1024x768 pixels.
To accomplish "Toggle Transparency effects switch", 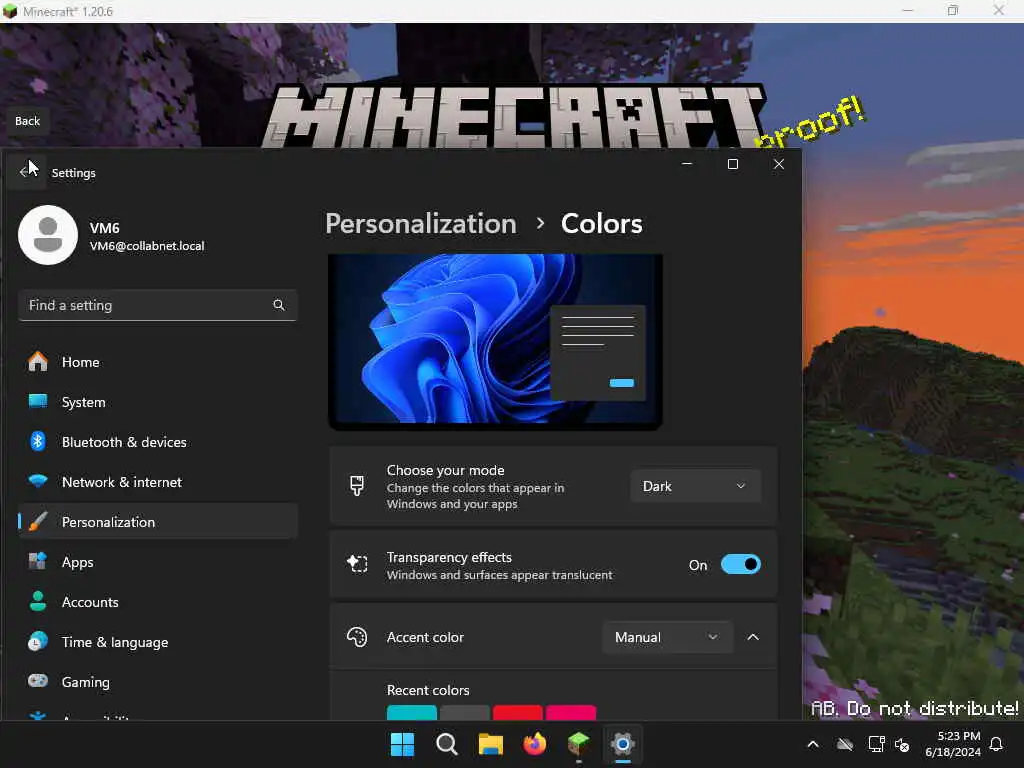I will tap(741, 564).
